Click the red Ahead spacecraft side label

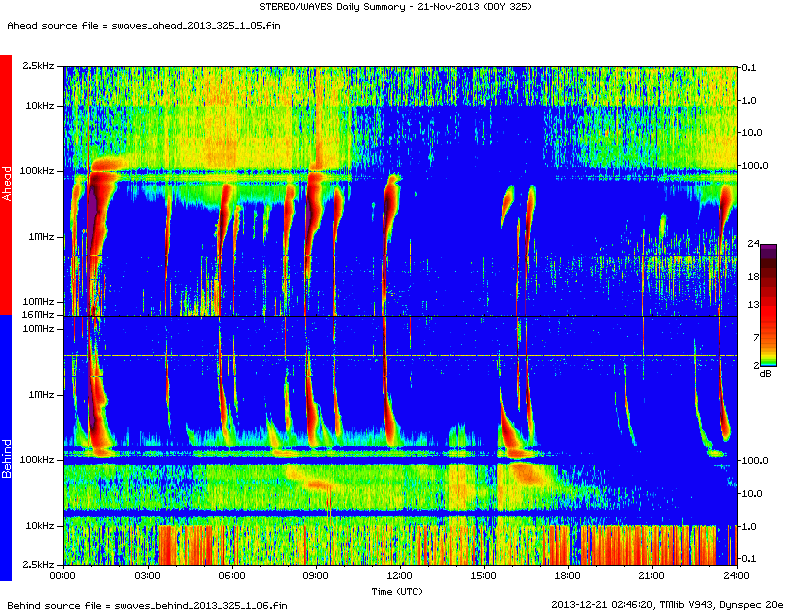coord(6,185)
